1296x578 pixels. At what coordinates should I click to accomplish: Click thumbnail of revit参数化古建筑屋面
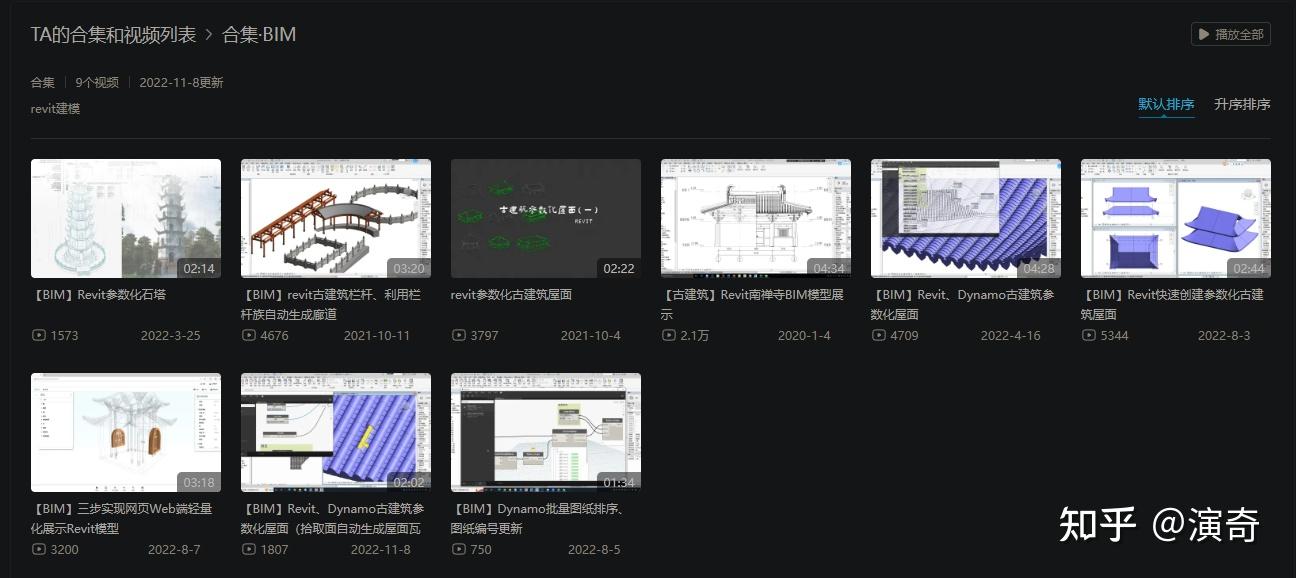545,218
